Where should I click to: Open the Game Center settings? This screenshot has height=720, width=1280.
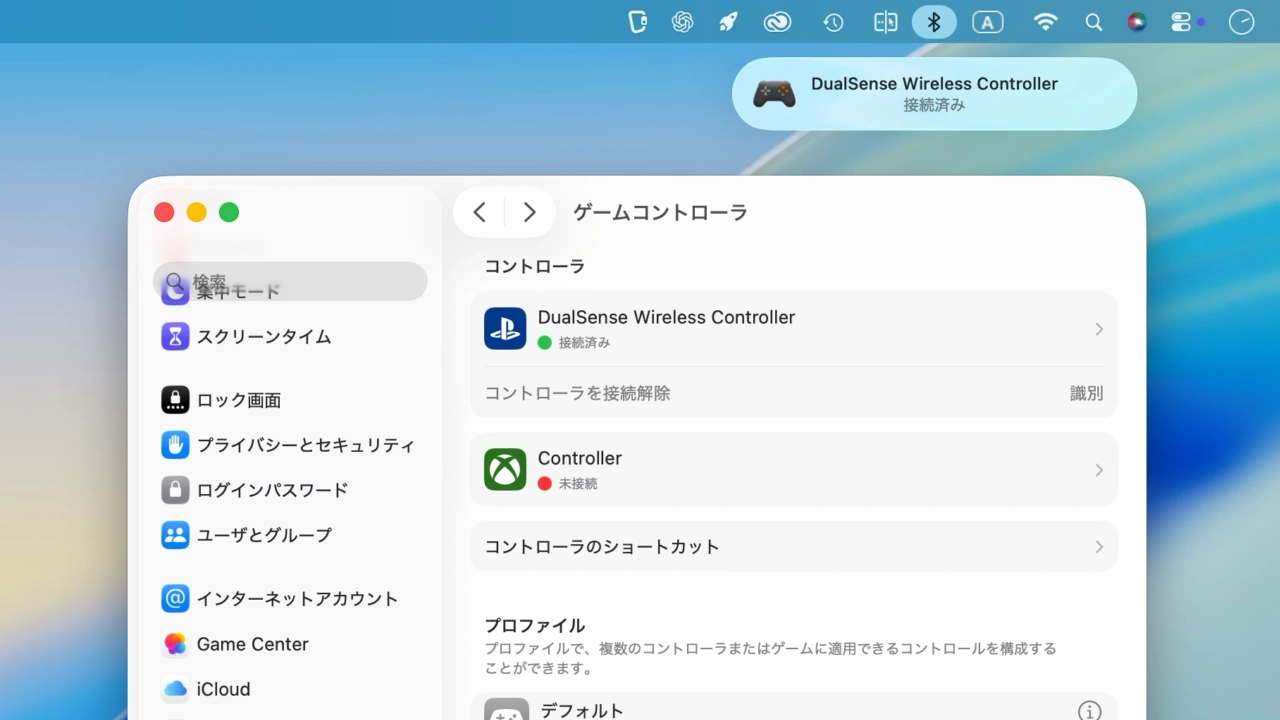(252, 644)
